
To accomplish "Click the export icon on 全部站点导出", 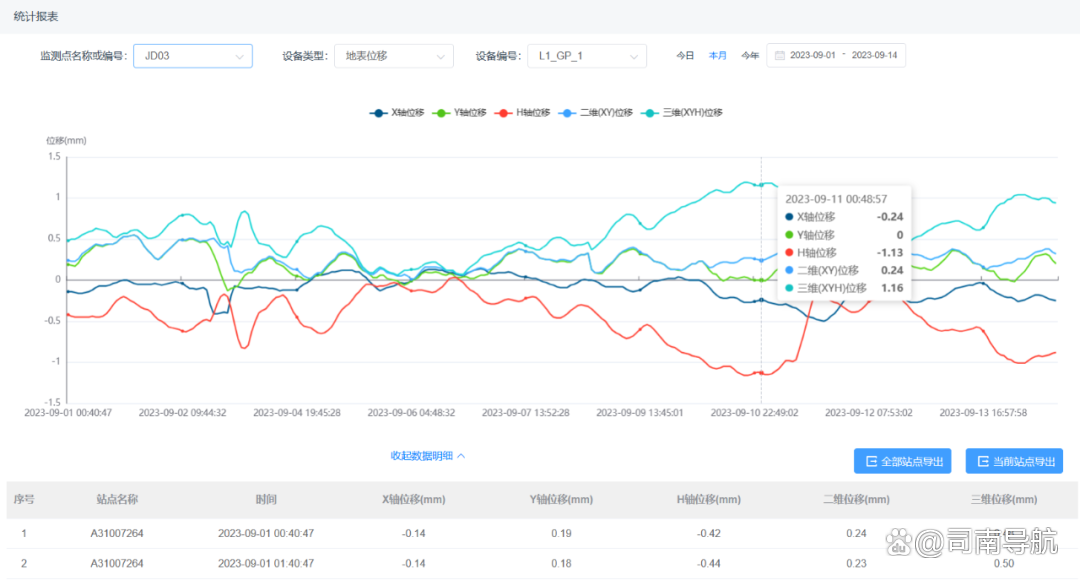I will [871, 462].
